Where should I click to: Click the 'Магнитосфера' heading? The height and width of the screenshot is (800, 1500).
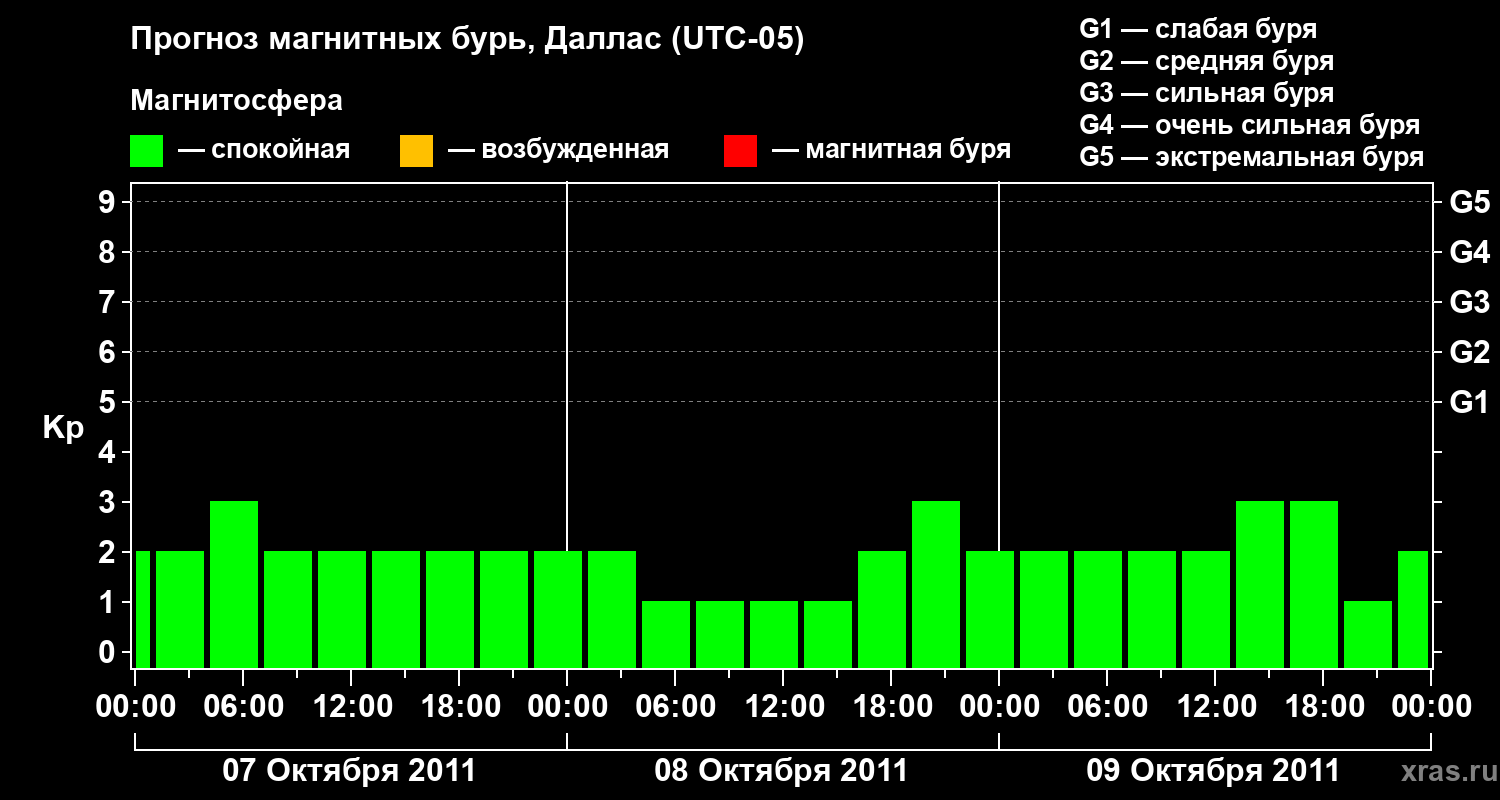pyautogui.click(x=237, y=101)
